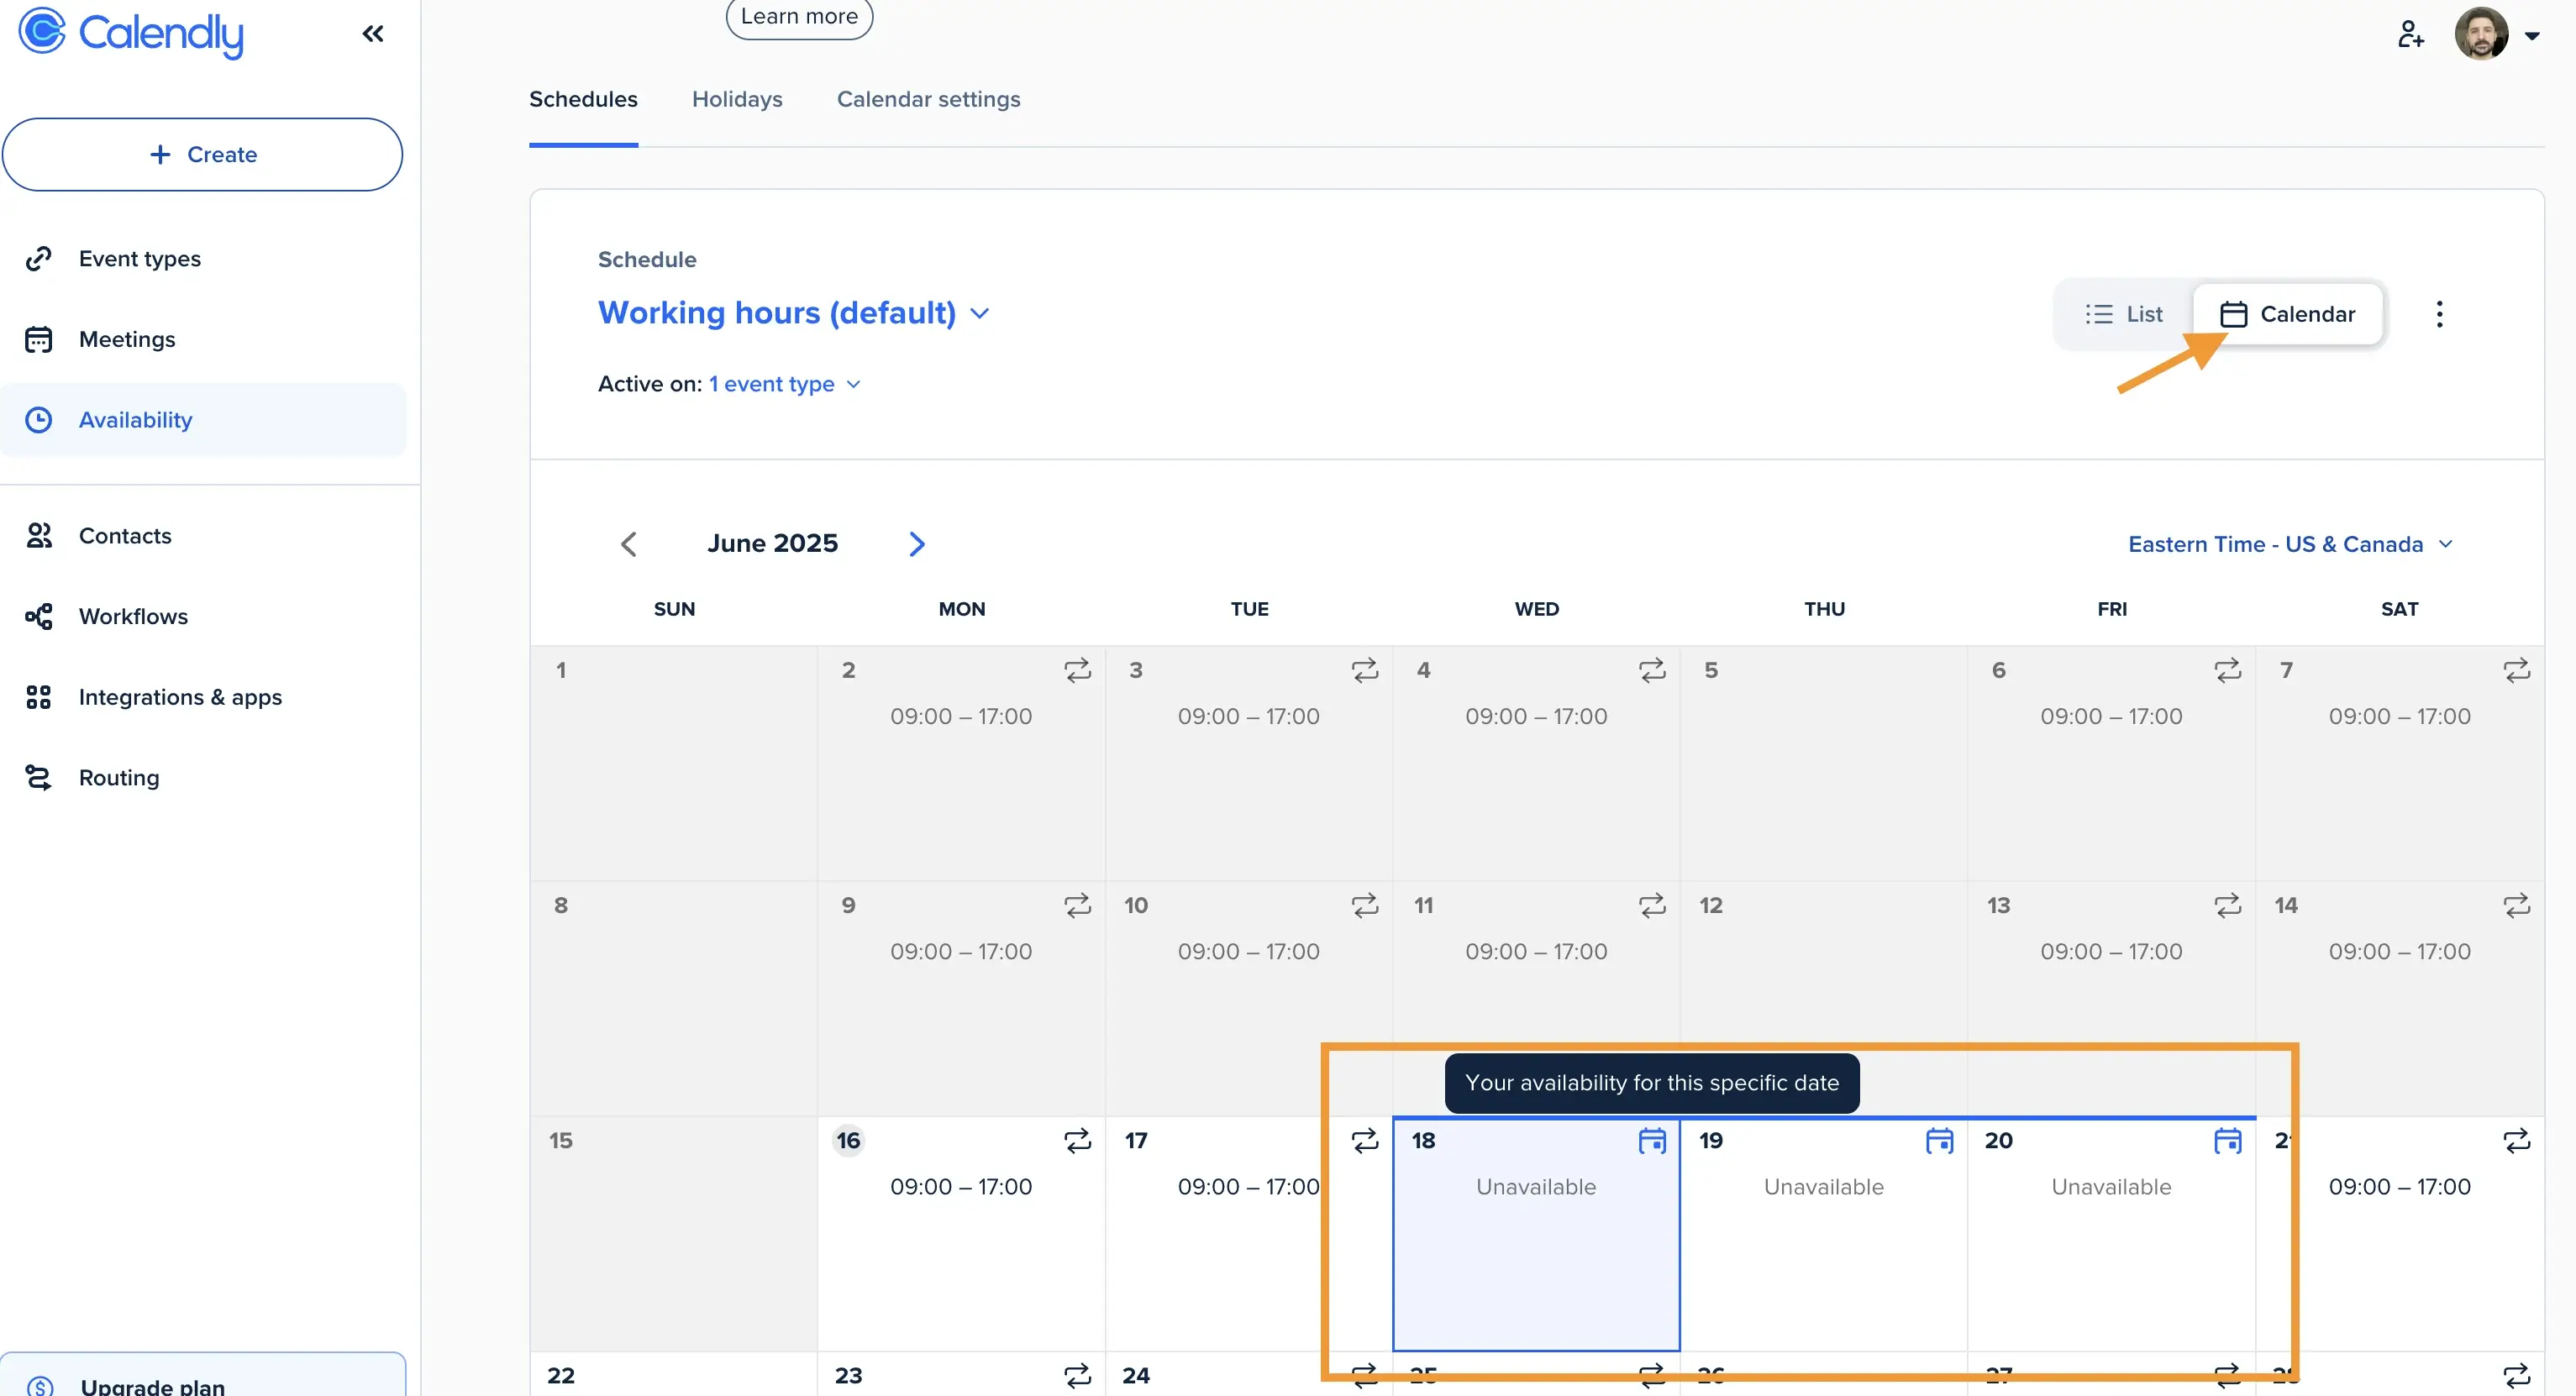Click the Learn more button

(799, 17)
